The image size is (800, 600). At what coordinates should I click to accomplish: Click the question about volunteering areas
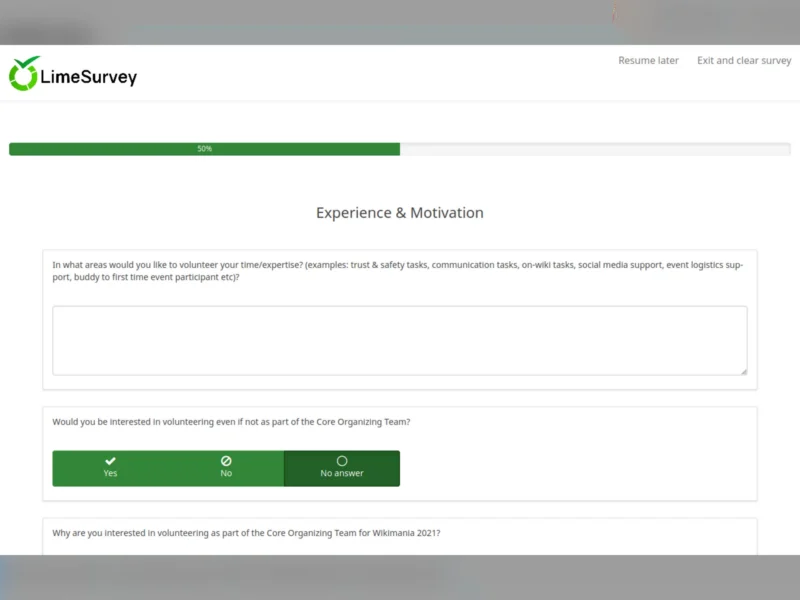point(398,271)
